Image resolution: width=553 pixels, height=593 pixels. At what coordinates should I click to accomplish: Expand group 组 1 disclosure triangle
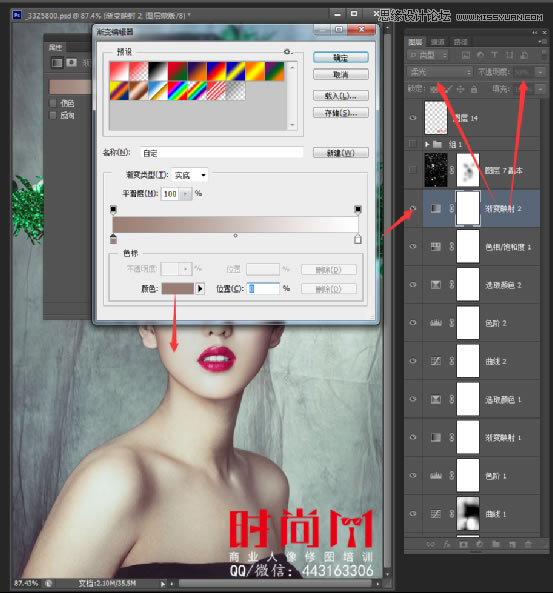point(427,144)
